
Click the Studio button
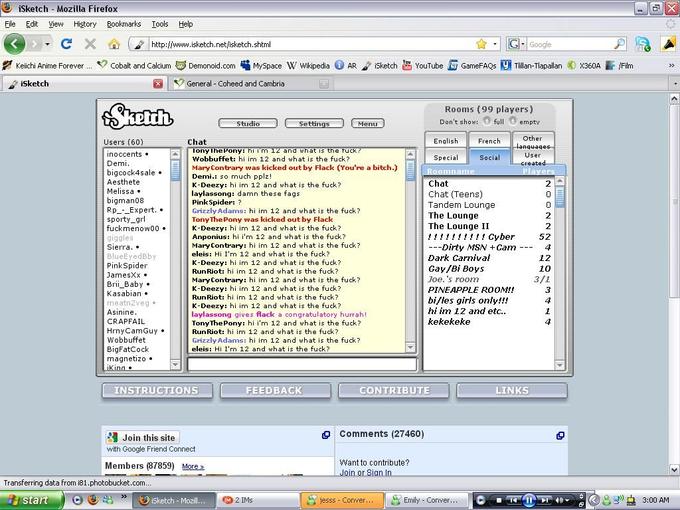coord(248,124)
